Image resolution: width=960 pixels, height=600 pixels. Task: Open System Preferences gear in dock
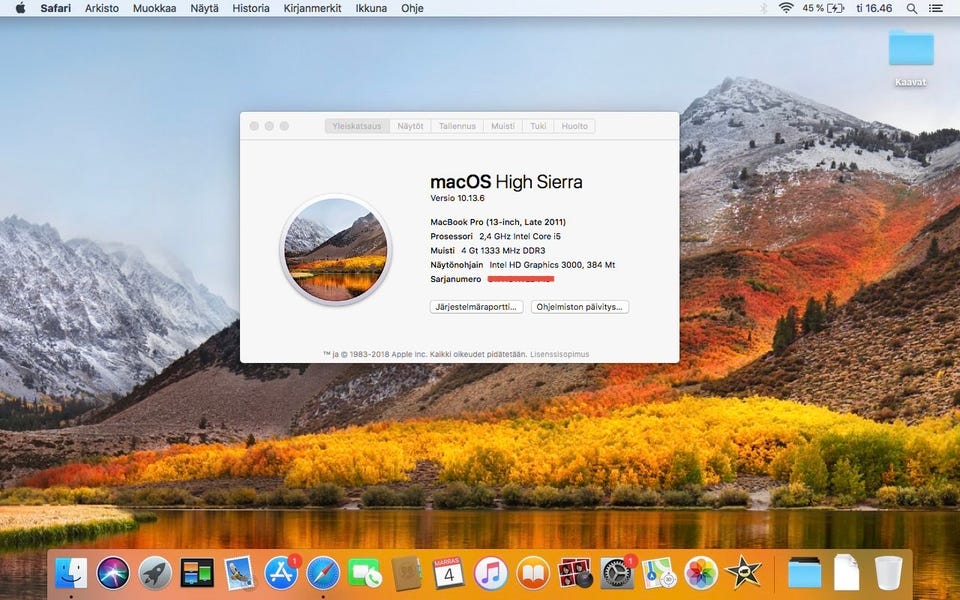coord(617,573)
